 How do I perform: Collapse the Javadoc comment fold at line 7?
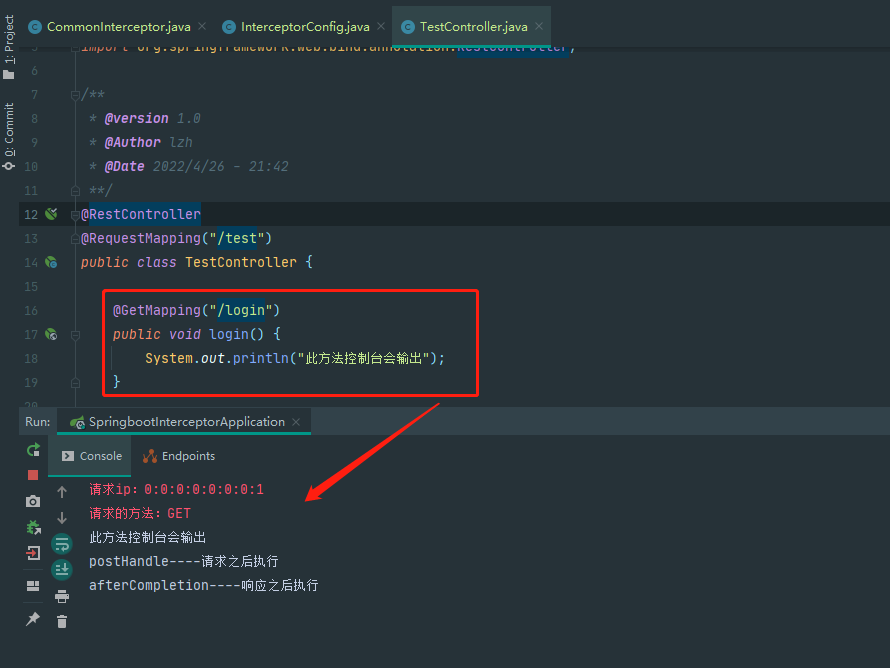pos(75,95)
